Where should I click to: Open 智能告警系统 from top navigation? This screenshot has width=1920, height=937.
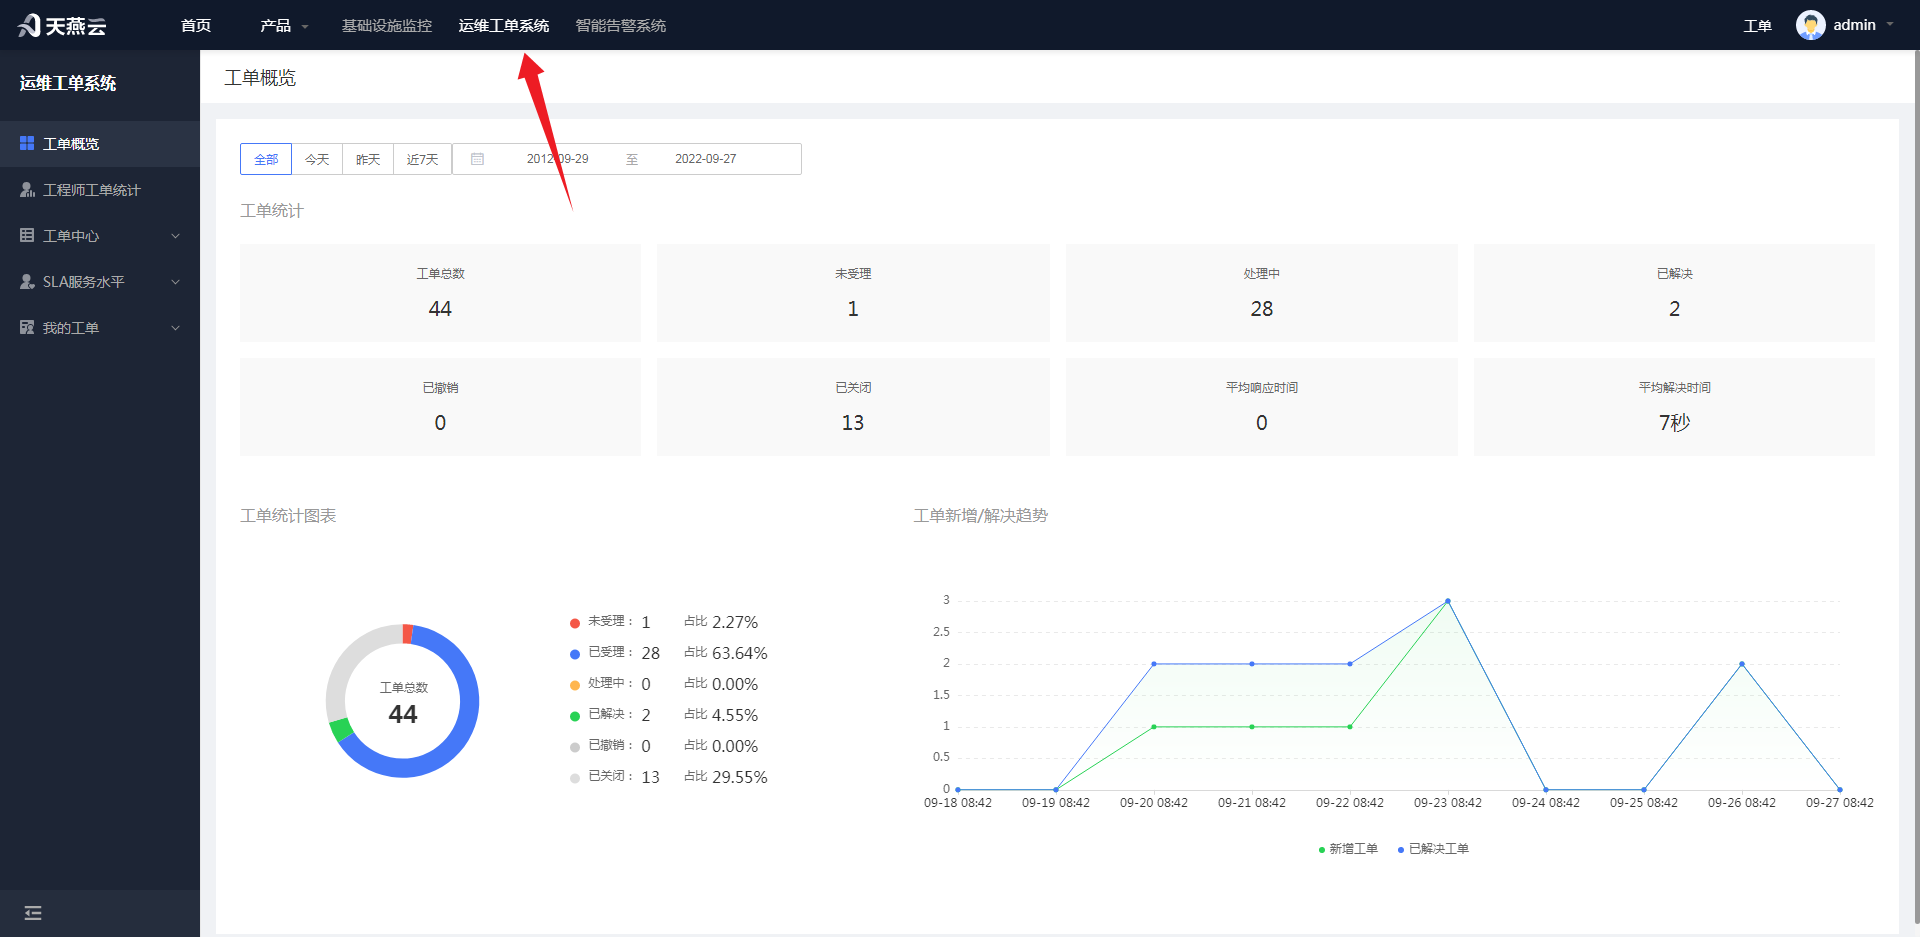click(x=621, y=25)
